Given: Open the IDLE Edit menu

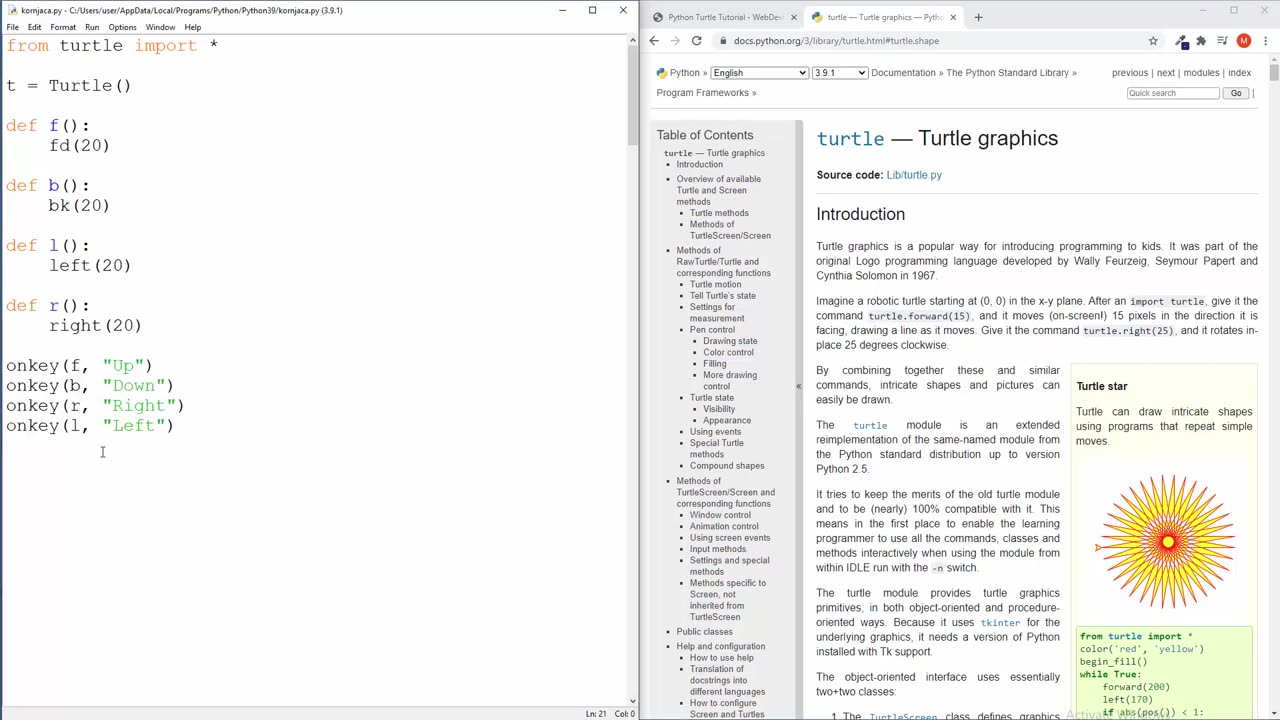Looking at the screenshot, I should click(x=34, y=27).
